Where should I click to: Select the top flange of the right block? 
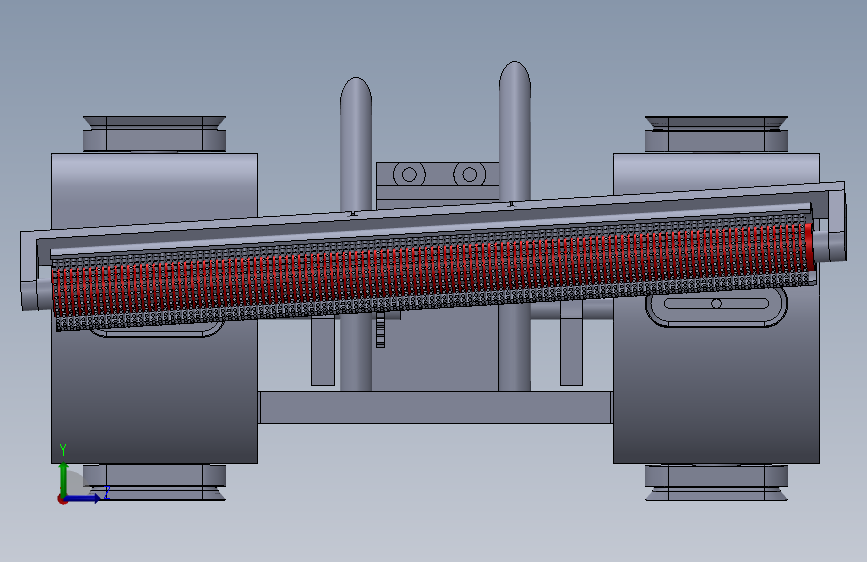716,133
